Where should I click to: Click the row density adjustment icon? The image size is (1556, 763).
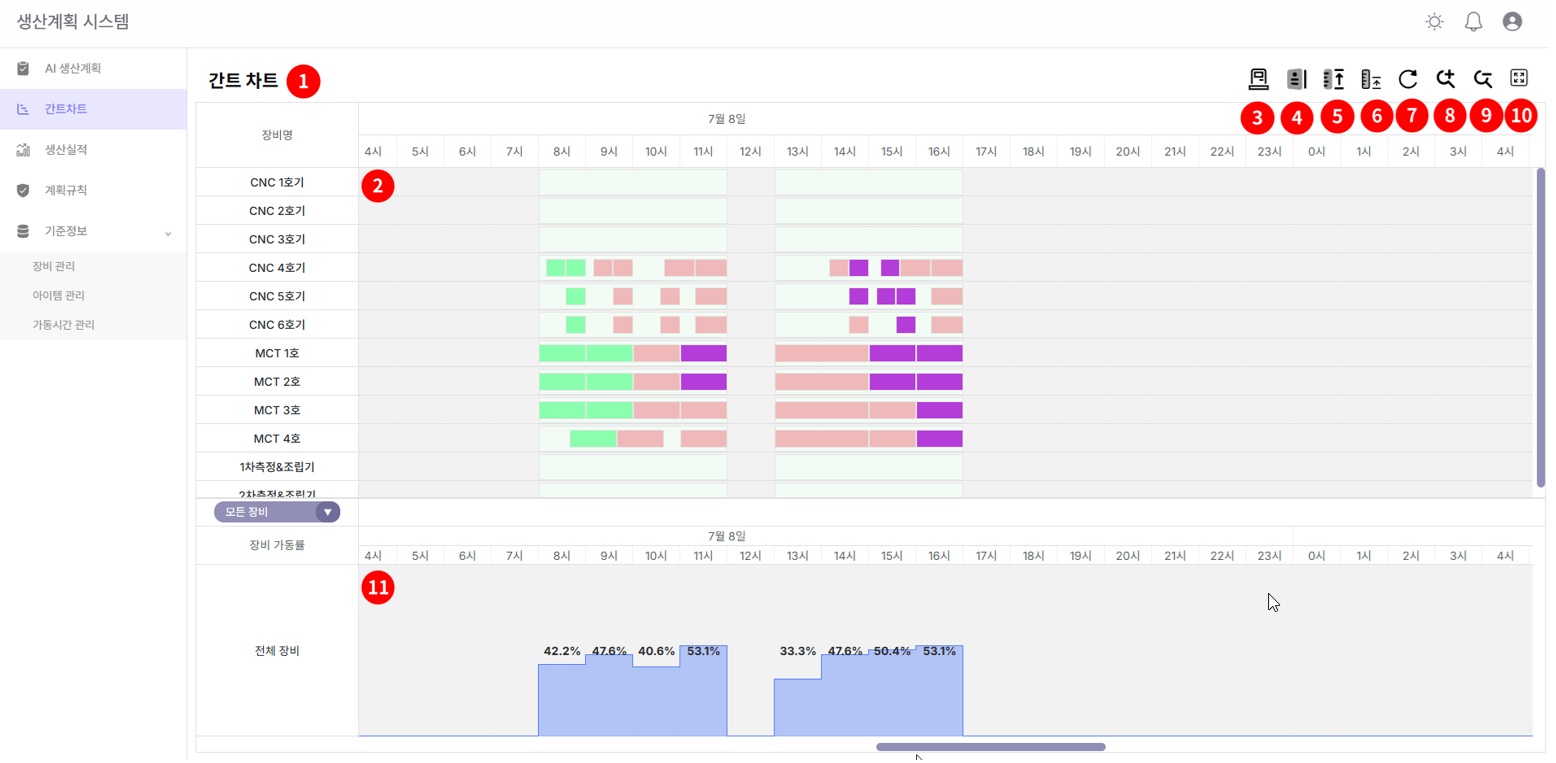(x=1295, y=78)
